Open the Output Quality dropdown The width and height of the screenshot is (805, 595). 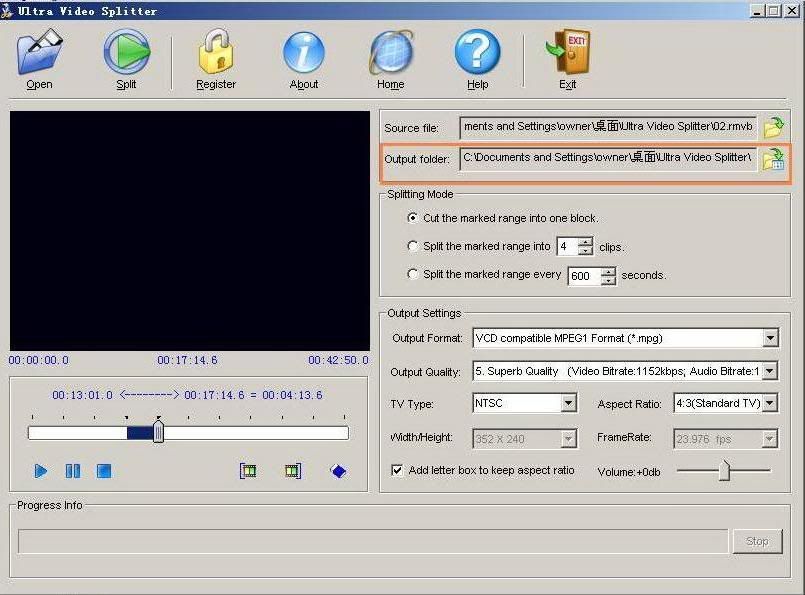tap(770, 371)
